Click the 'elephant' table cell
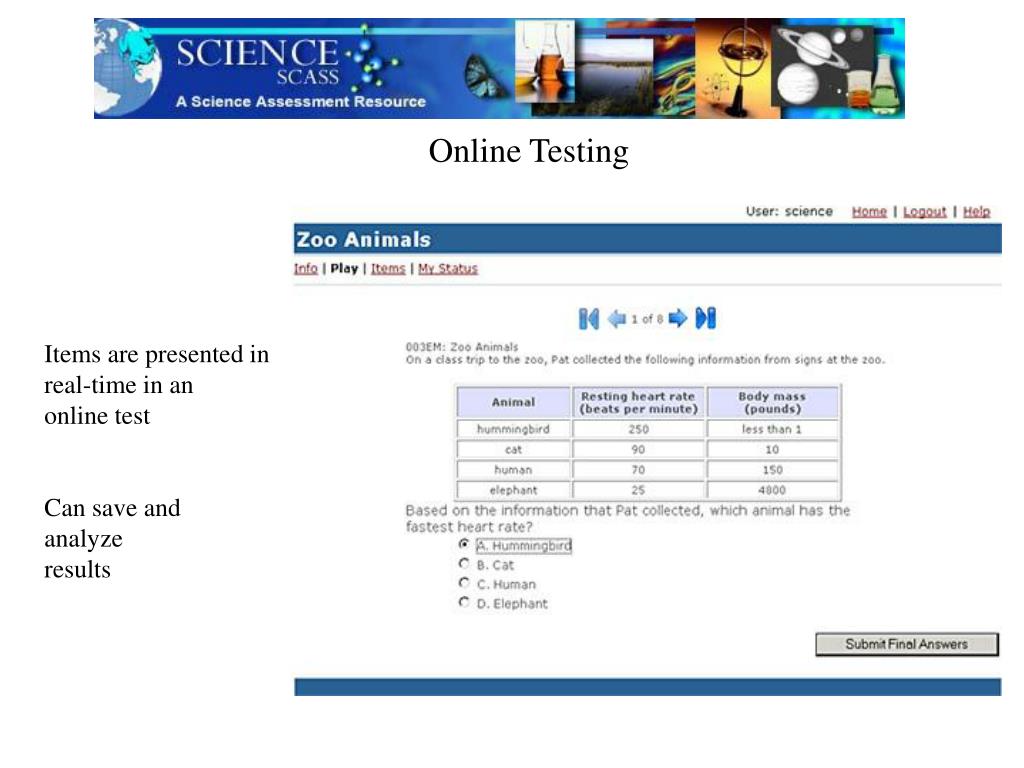 point(513,490)
